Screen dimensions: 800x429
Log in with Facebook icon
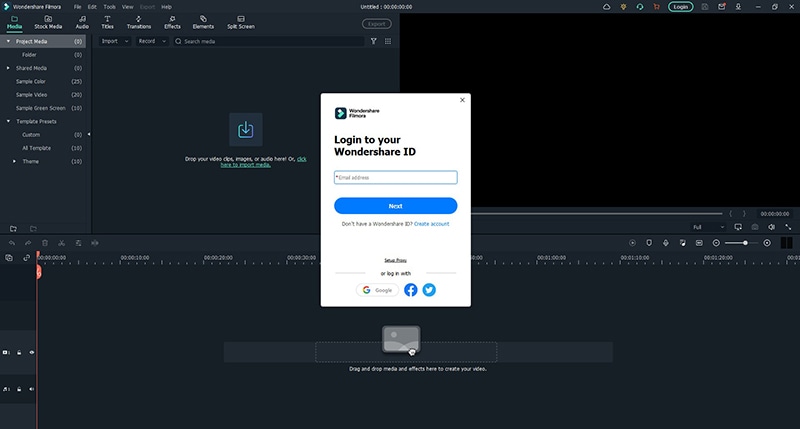[411, 290]
